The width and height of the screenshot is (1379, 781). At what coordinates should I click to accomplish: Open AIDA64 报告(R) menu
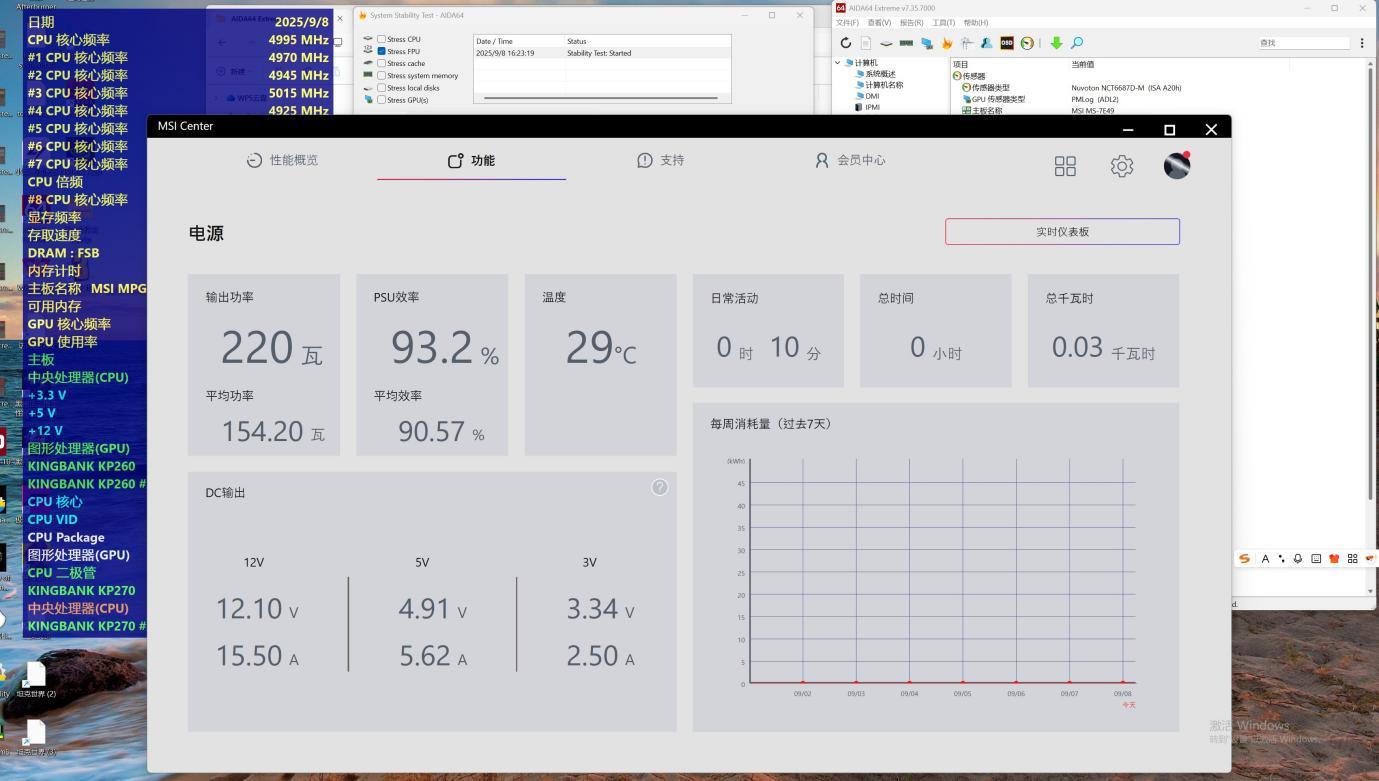(x=912, y=23)
